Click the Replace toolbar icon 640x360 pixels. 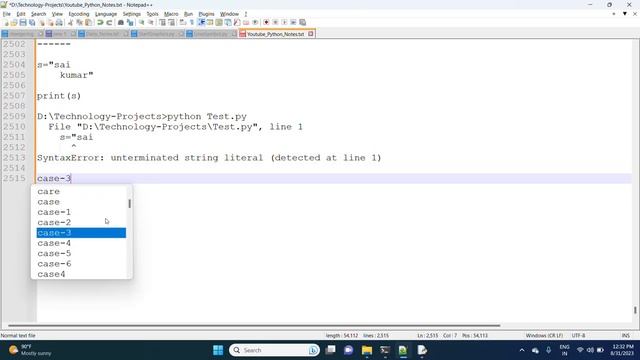click(130, 22)
